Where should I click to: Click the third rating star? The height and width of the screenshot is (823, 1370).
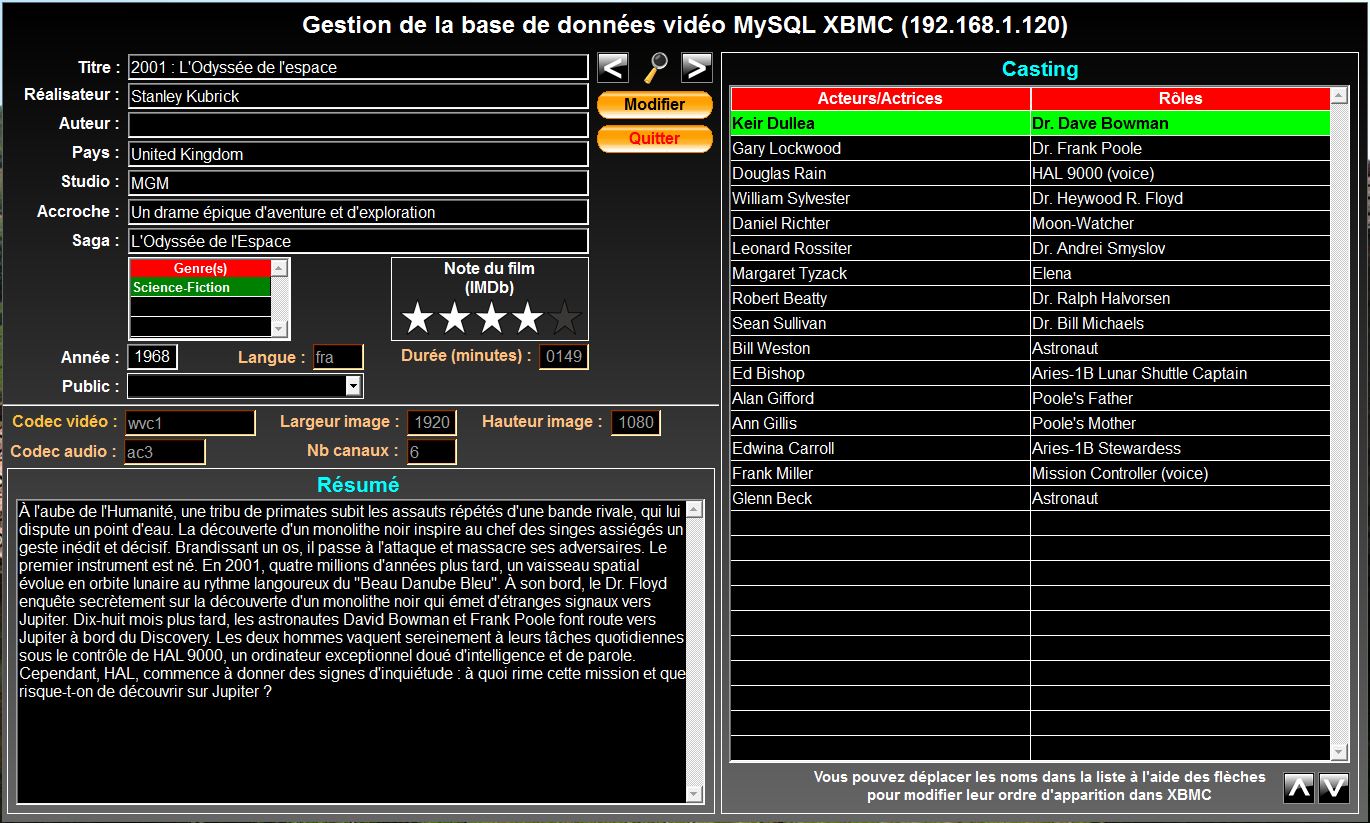491,319
